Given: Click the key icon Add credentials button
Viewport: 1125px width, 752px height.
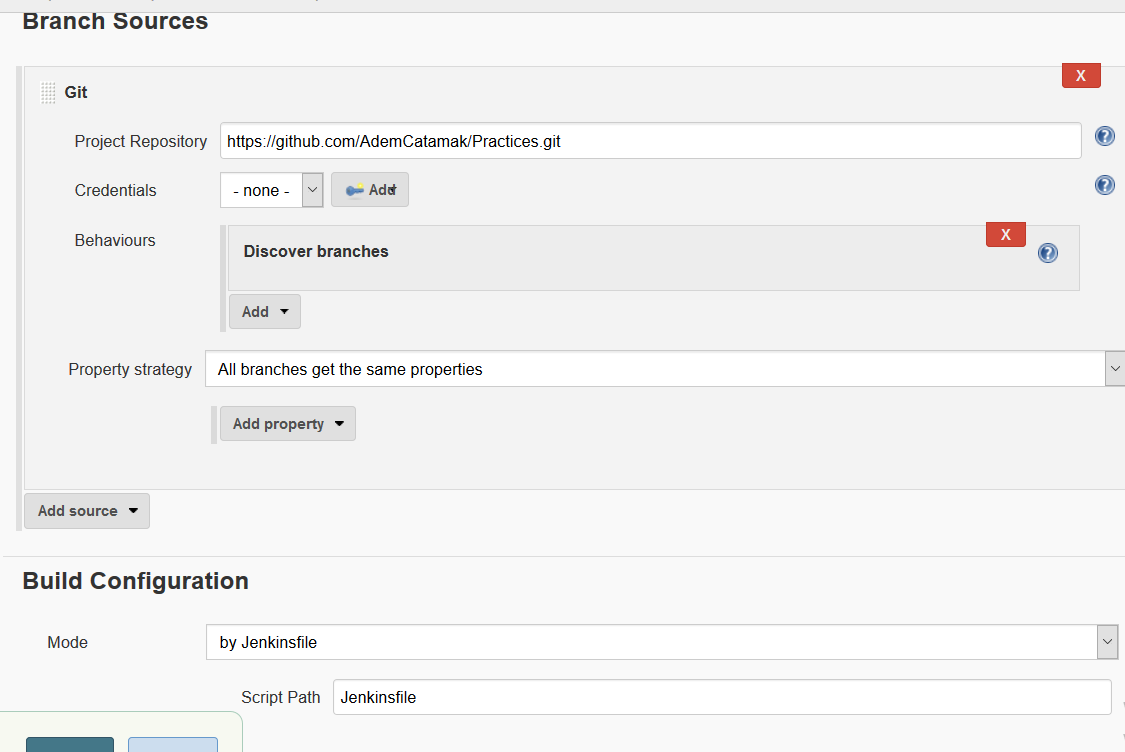Looking at the screenshot, I should (x=370, y=189).
